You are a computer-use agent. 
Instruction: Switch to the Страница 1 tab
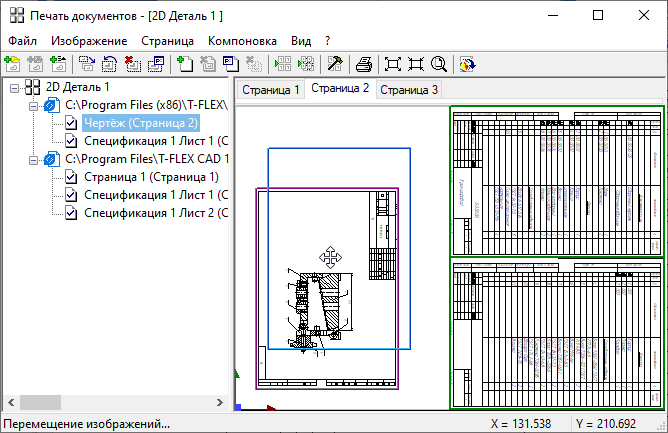tap(270, 90)
